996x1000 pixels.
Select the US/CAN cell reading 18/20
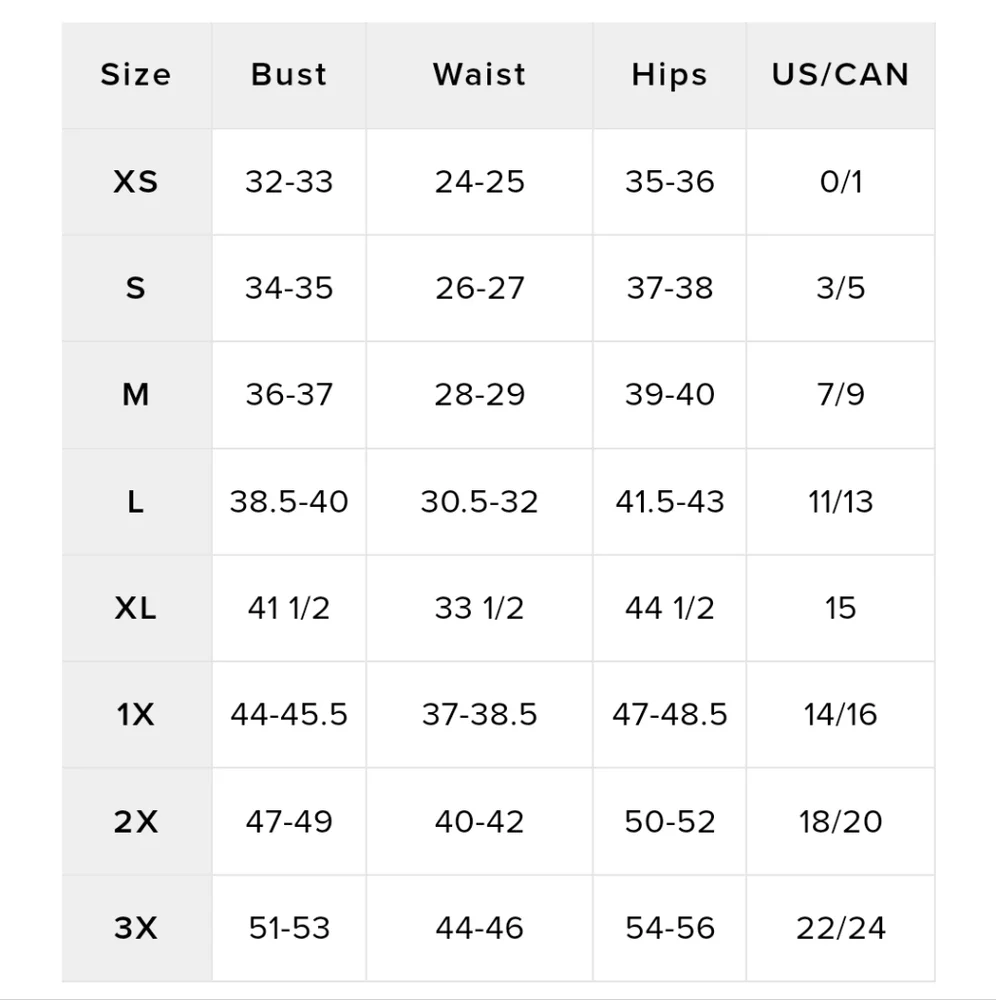pyautogui.click(x=840, y=822)
